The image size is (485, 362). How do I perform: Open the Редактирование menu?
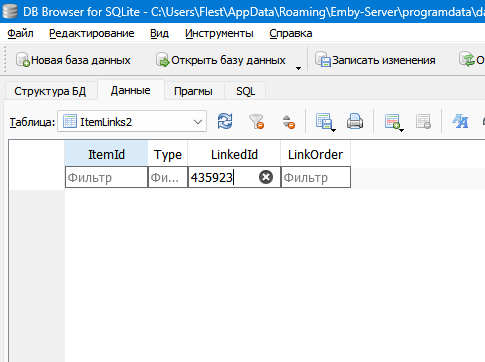click(92, 33)
